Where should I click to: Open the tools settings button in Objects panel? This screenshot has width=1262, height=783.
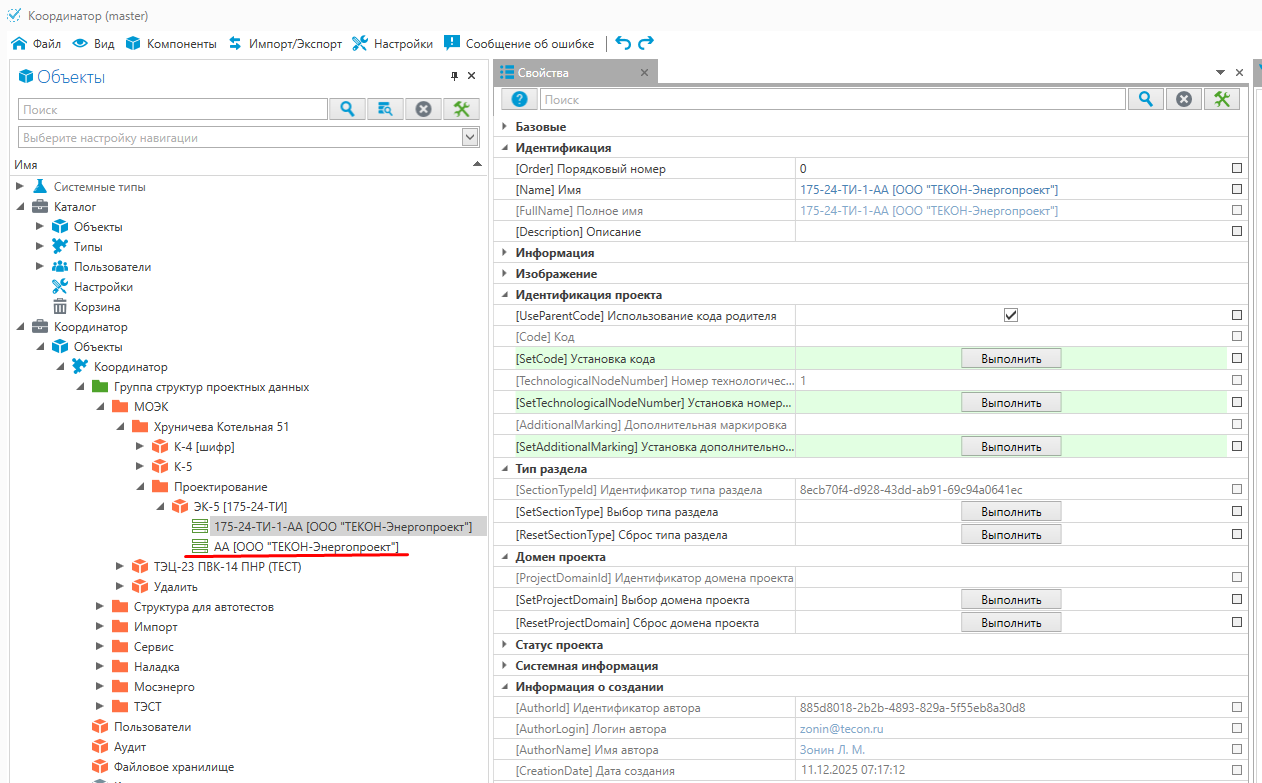coord(461,109)
